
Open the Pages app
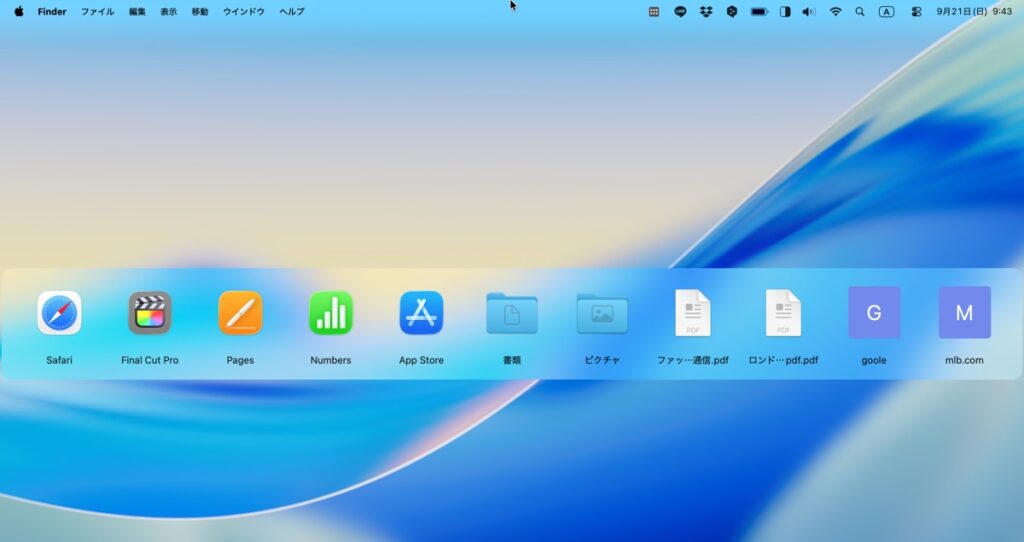click(240, 313)
